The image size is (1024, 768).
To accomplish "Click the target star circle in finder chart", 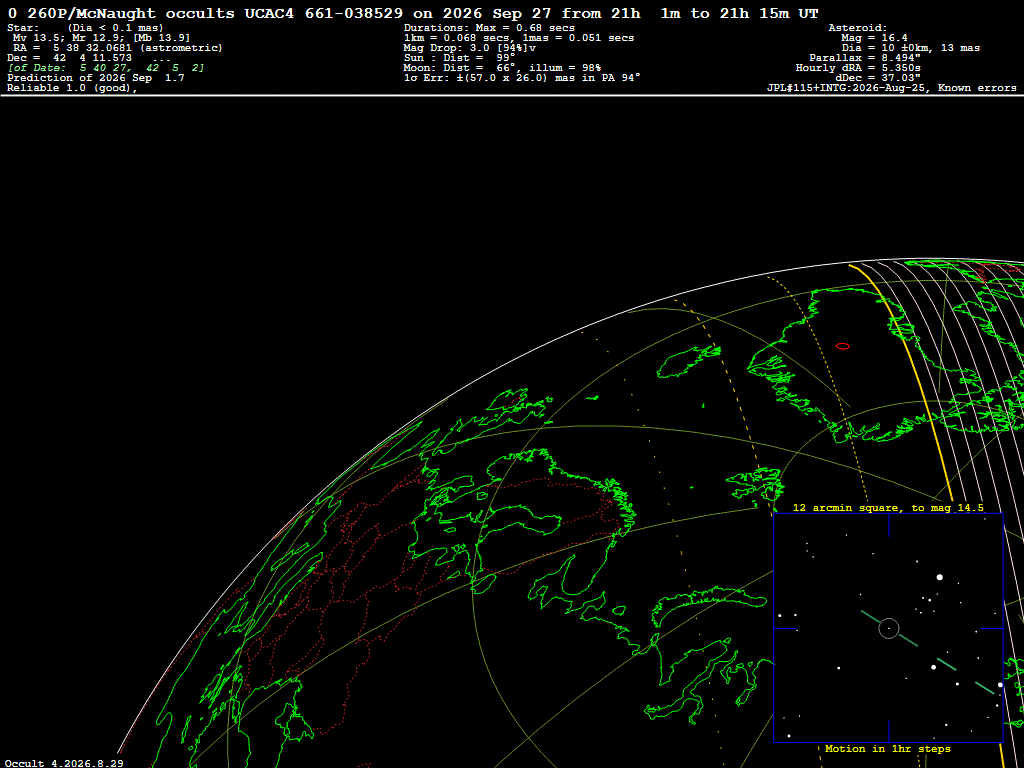I will tap(889, 628).
